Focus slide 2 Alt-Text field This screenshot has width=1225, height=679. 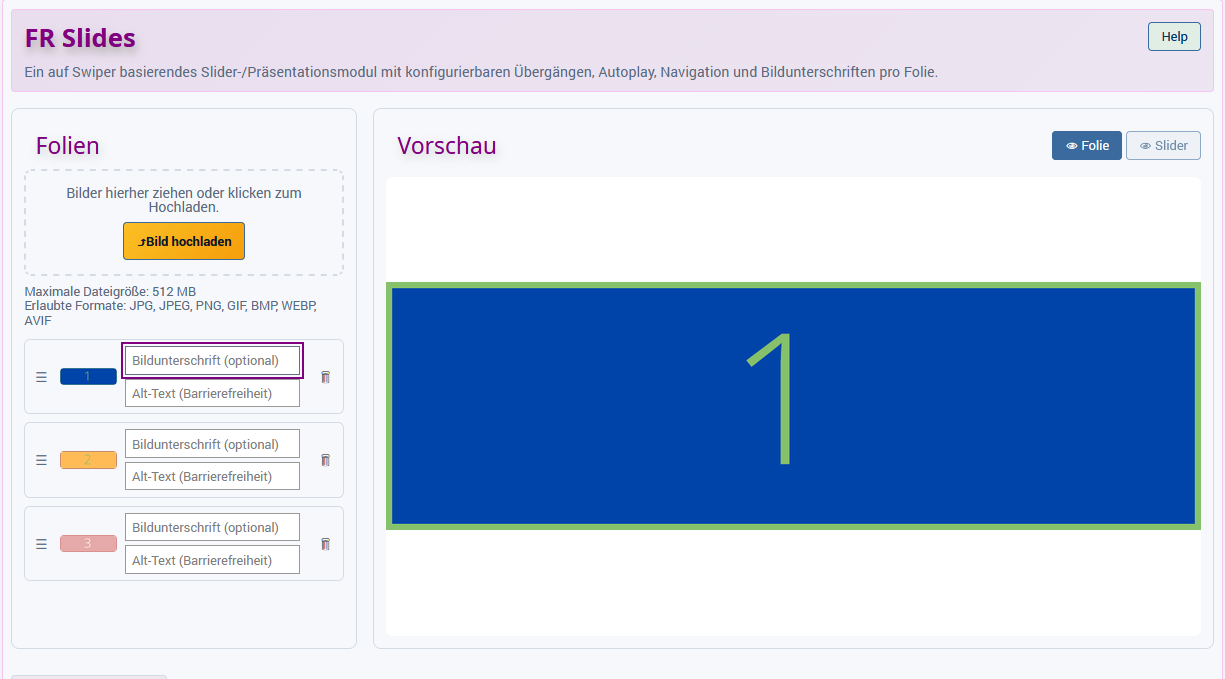[212, 476]
